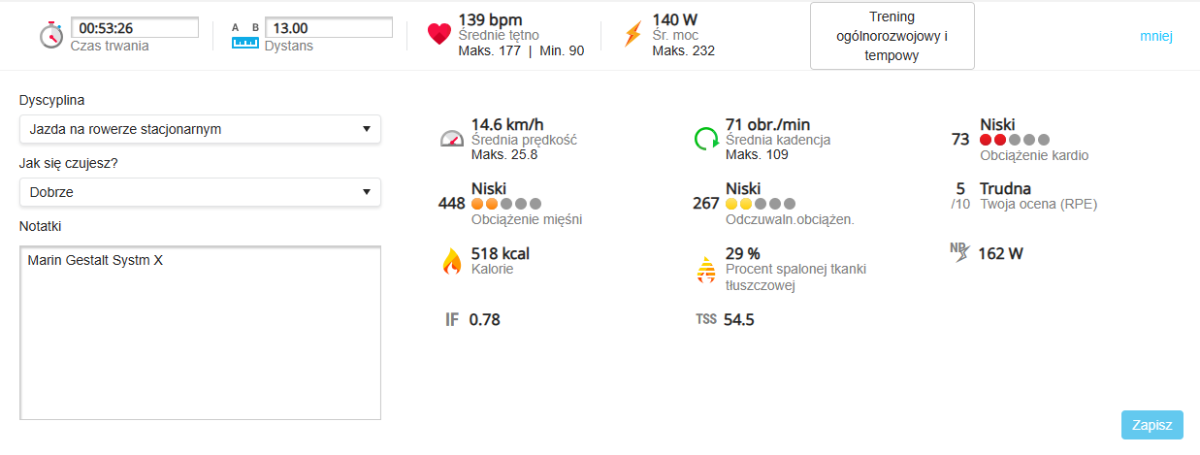Click the red heart rate icon

point(439,35)
